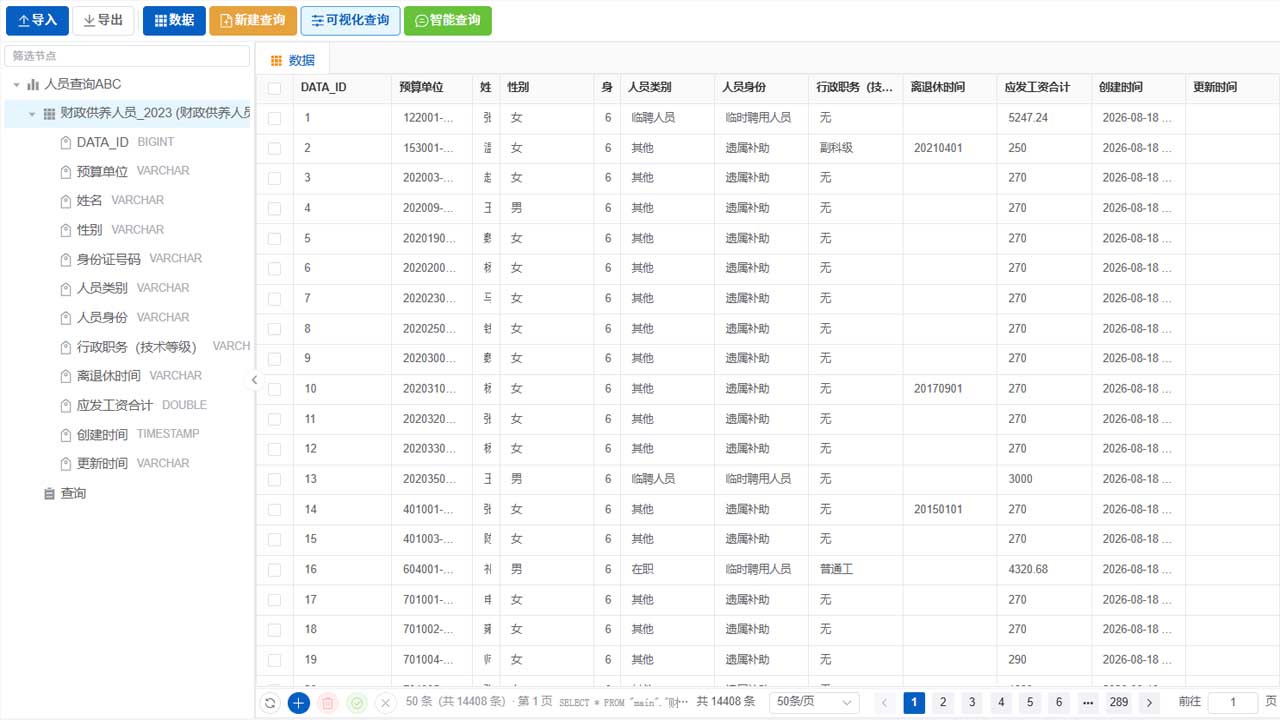
Task: Go to next page arrow
Action: 1150,703
